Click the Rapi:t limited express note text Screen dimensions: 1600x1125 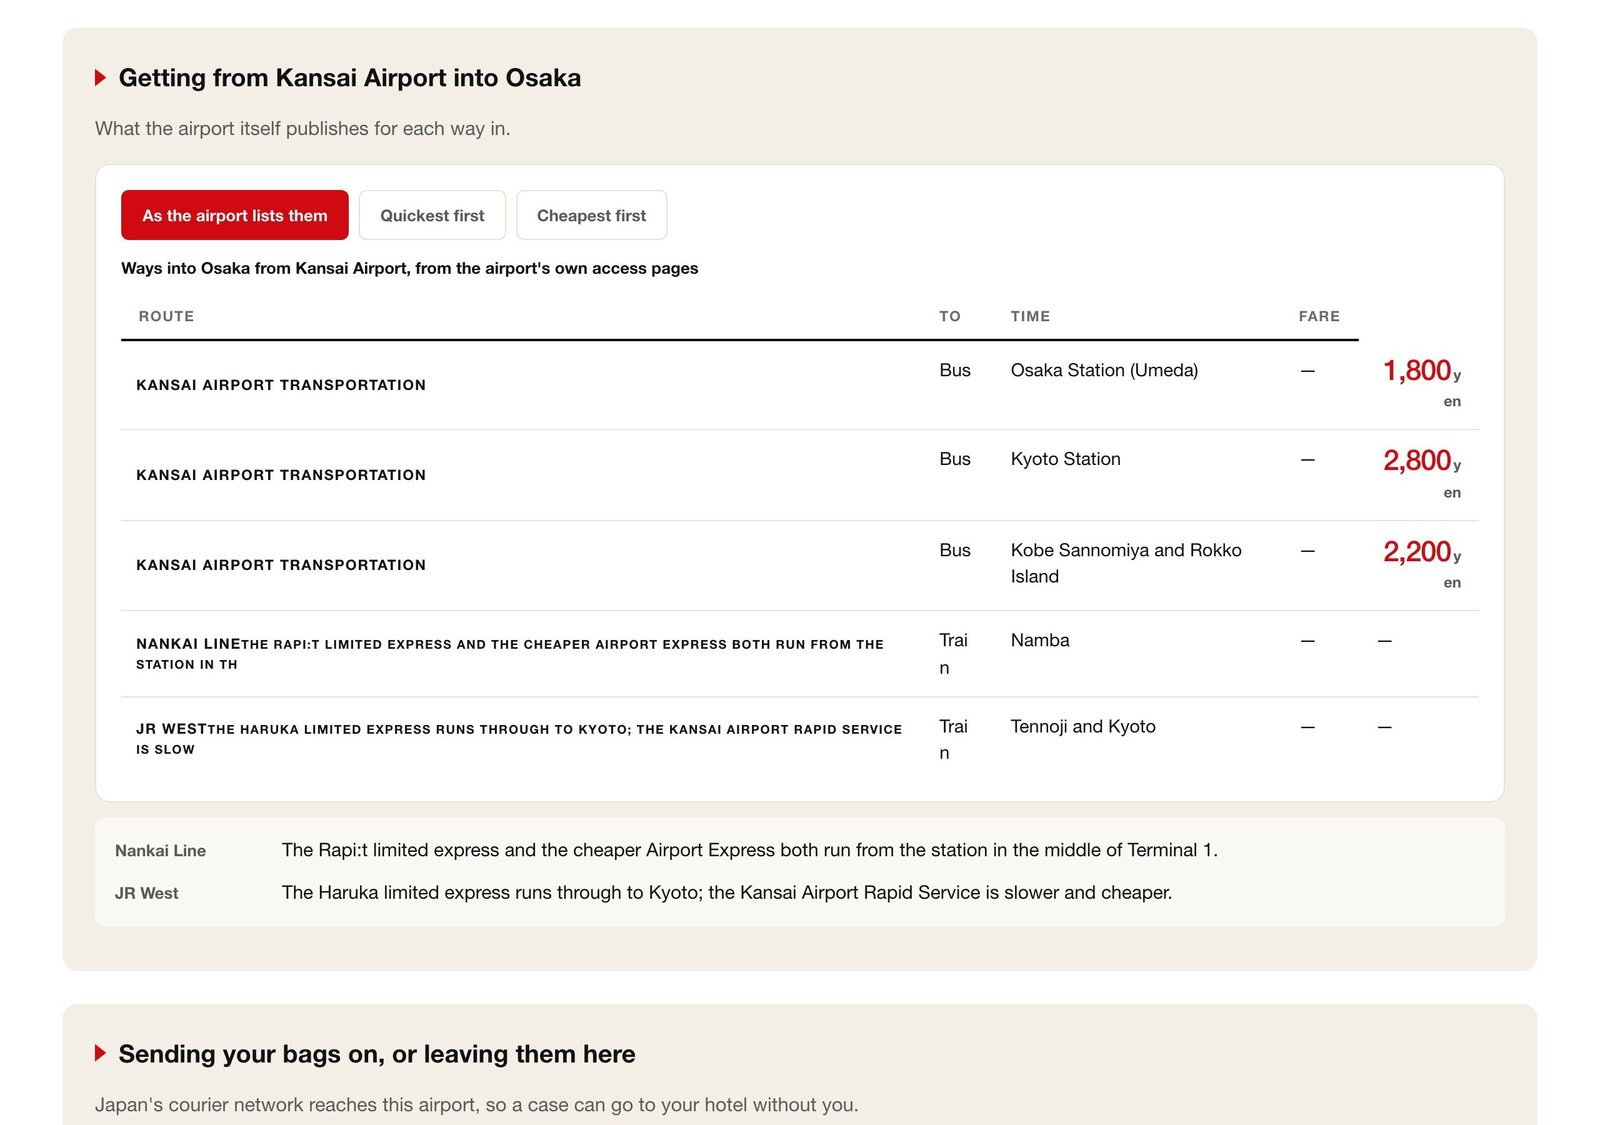tap(750, 850)
